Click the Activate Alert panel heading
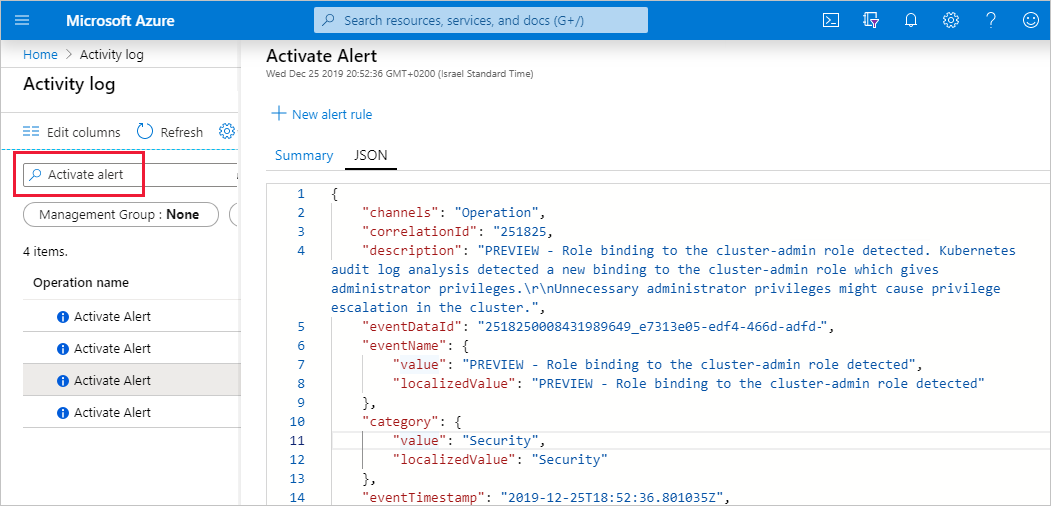The height and width of the screenshot is (506, 1051). pos(322,56)
